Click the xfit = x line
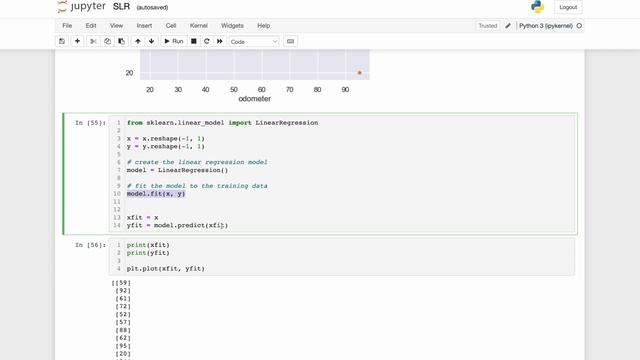 [x=142, y=218]
